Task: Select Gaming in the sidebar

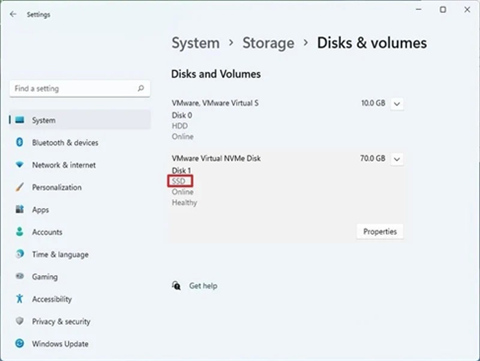Action: (80, 276)
